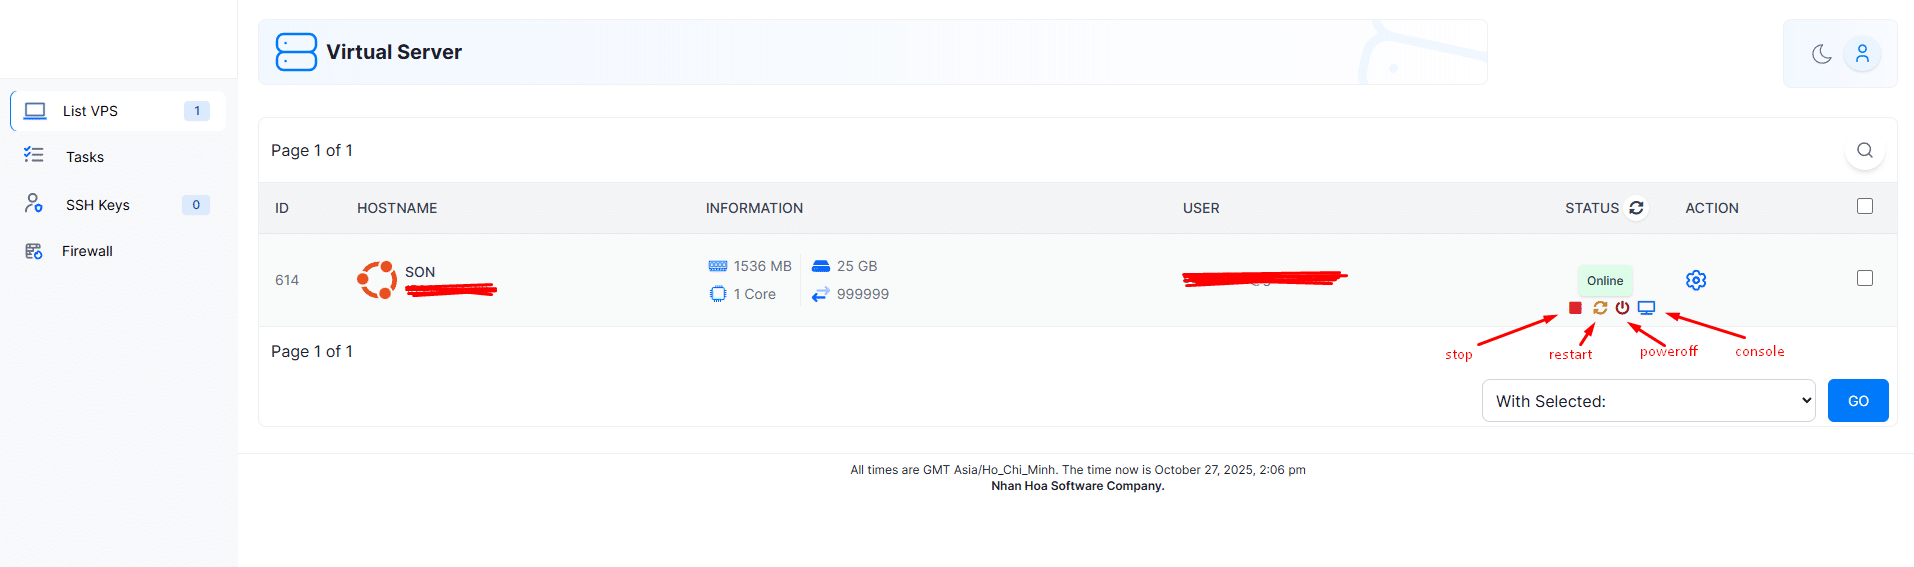The width and height of the screenshot is (1914, 567).
Task: Refresh status using icon beside STATUS
Action: 1636,208
